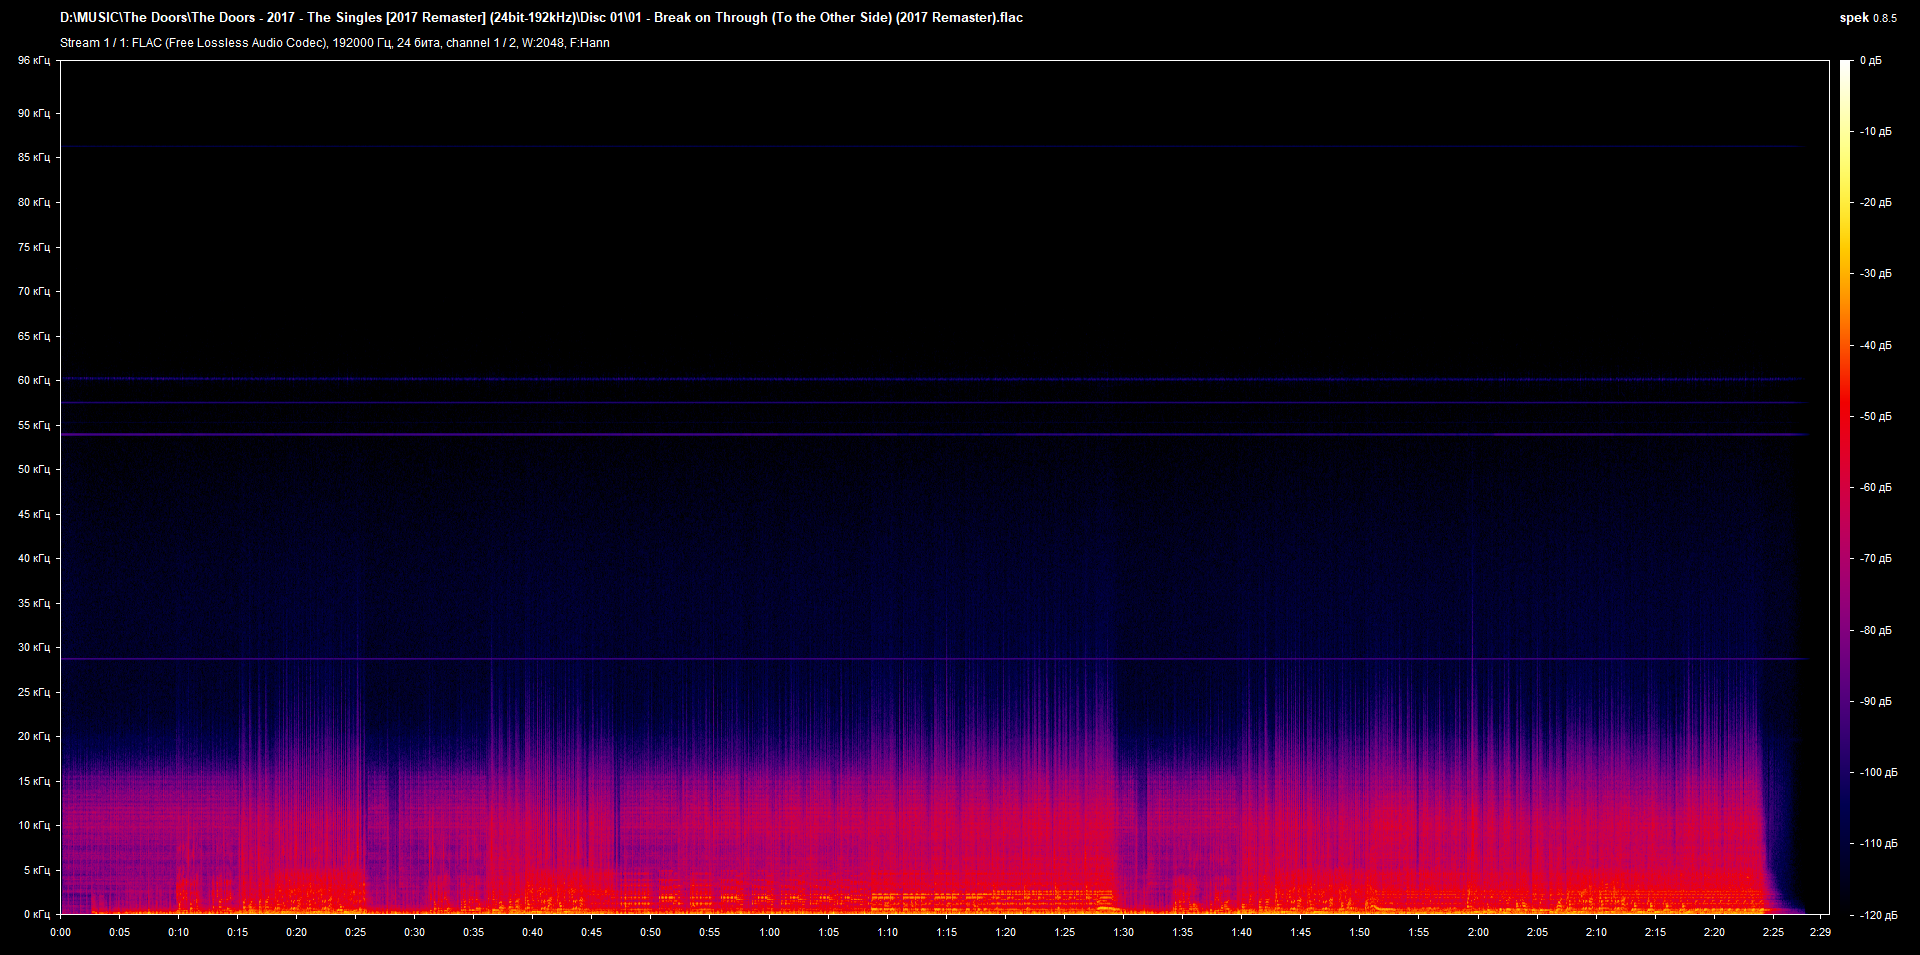
Task: Click the 60 кГц frequency axis label
Action: 33,380
